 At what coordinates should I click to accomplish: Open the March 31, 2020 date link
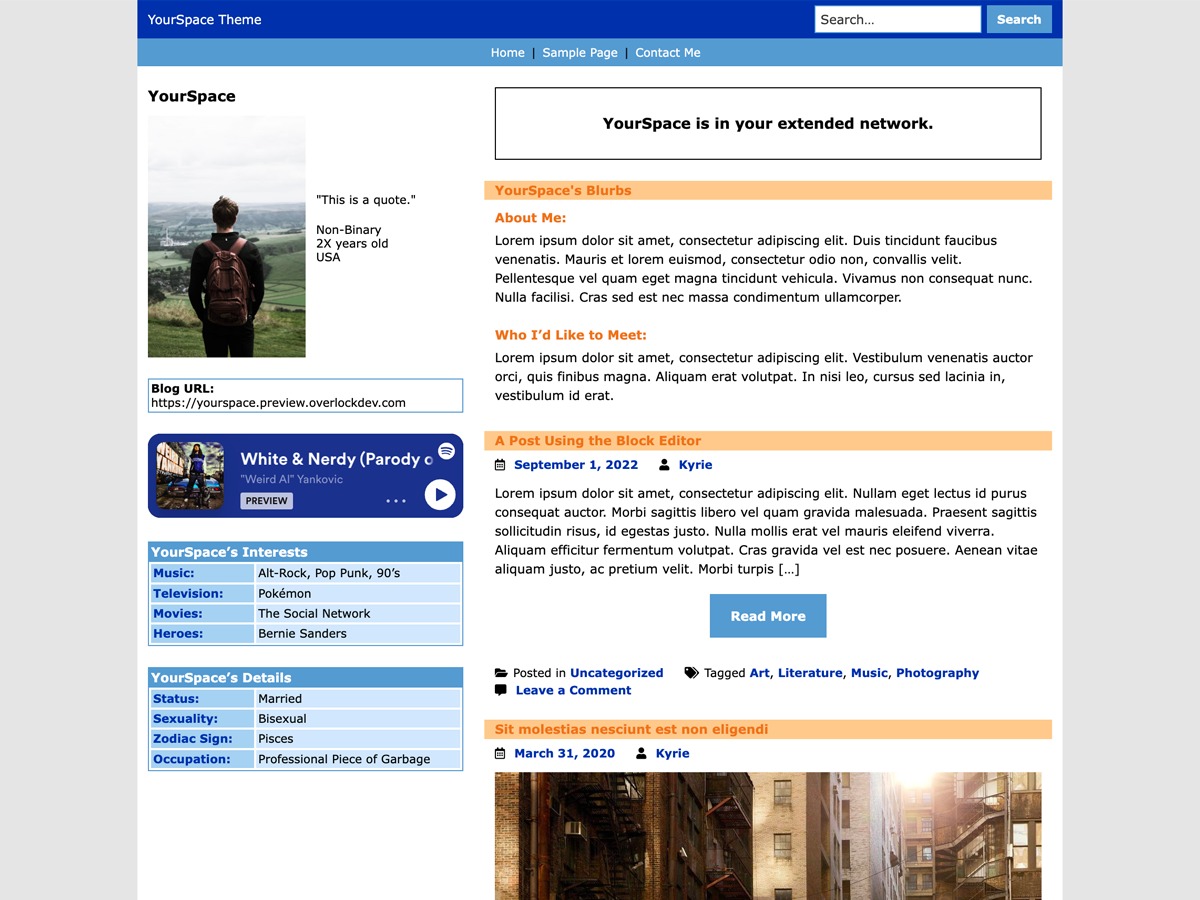click(564, 754)
